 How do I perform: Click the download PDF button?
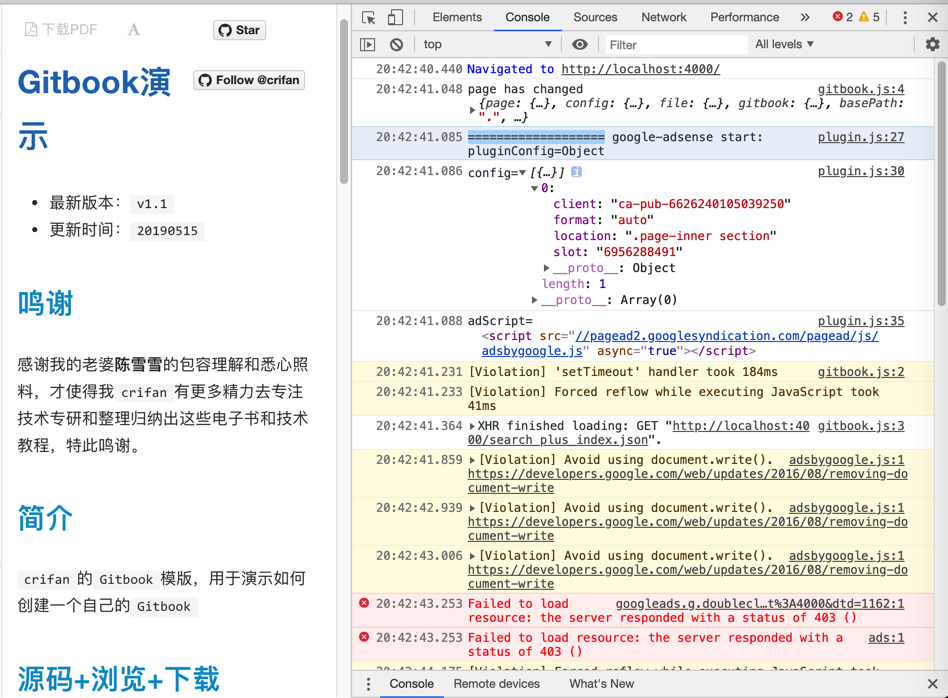pos(61,29)
